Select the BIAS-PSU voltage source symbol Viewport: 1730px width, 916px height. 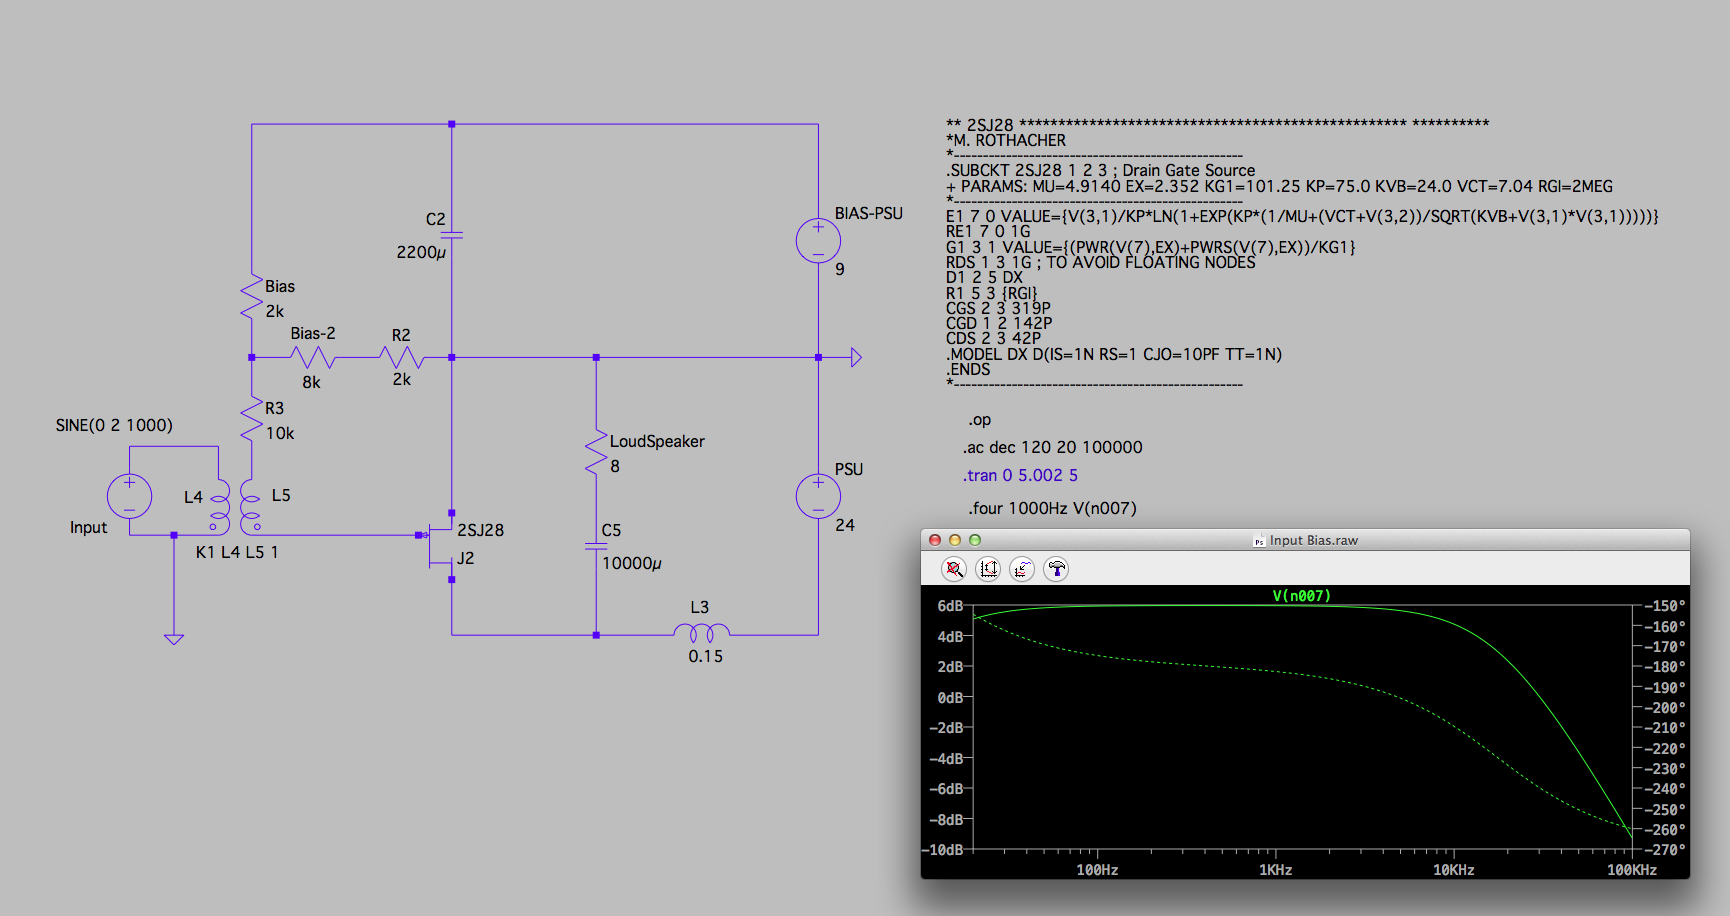tap(818, 241)
